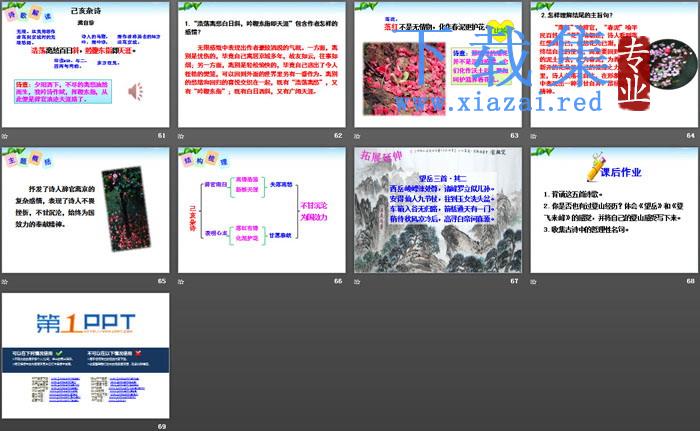Image resolution: width=700 pixels, height=431 pixels.
Task: Select slide 61 thumbnail titled 己亥杂诗
Action: coord(85,64)
